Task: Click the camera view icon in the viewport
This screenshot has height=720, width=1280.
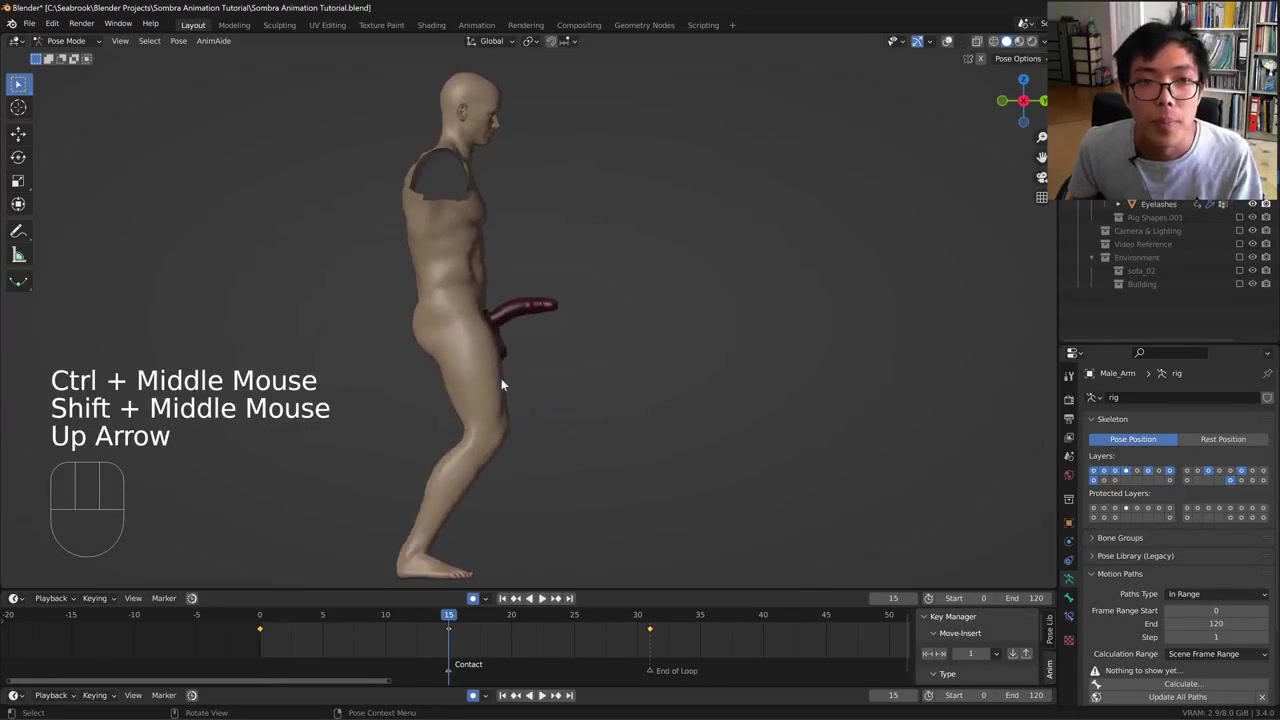Action: [x=1041, y=177]
